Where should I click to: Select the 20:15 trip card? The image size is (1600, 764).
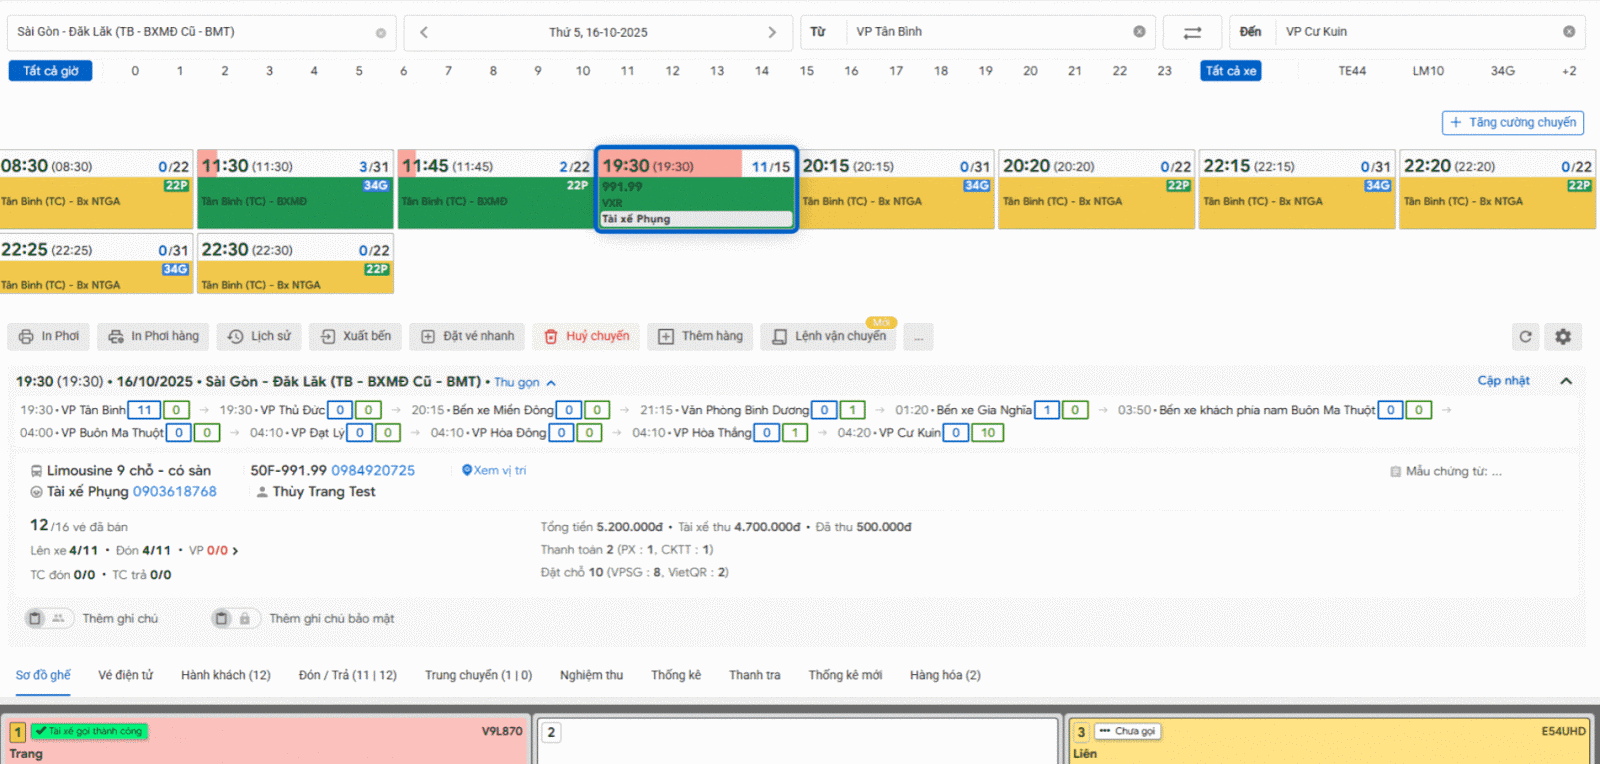coord(896,189)
